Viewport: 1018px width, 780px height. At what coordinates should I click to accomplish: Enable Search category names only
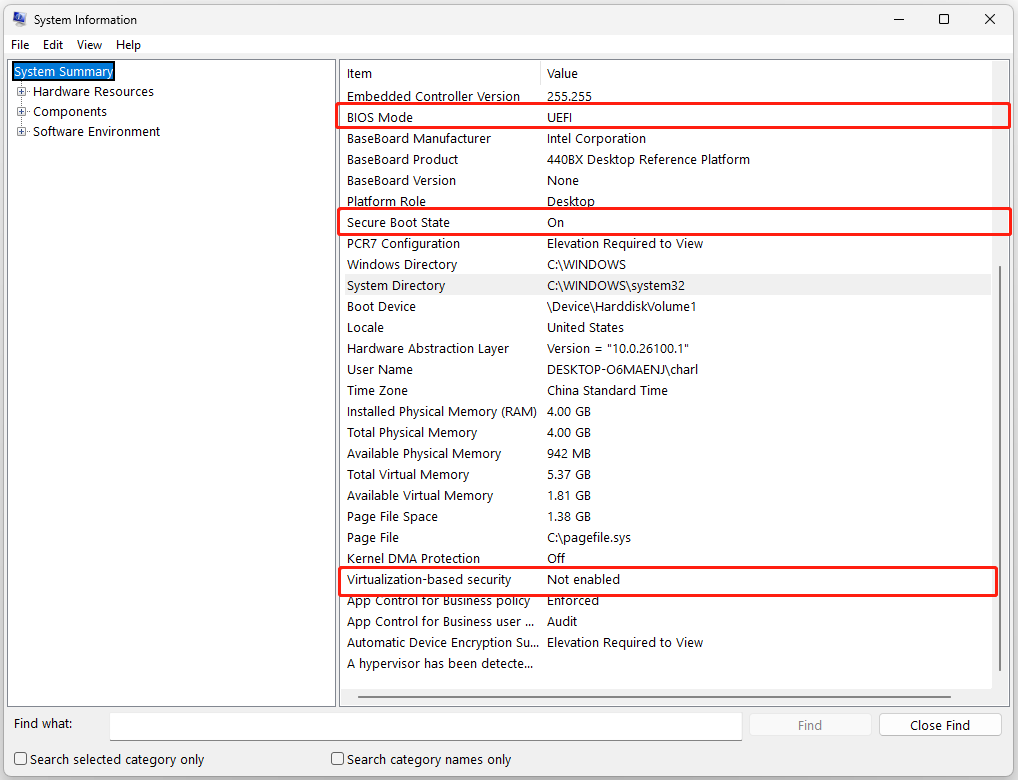(x=337, y=759)
